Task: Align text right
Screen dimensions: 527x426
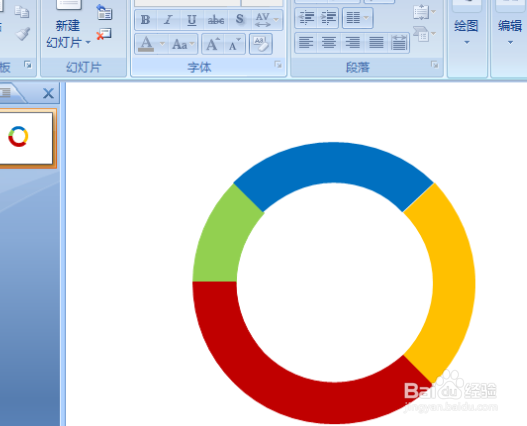Action: pos(352,43)
